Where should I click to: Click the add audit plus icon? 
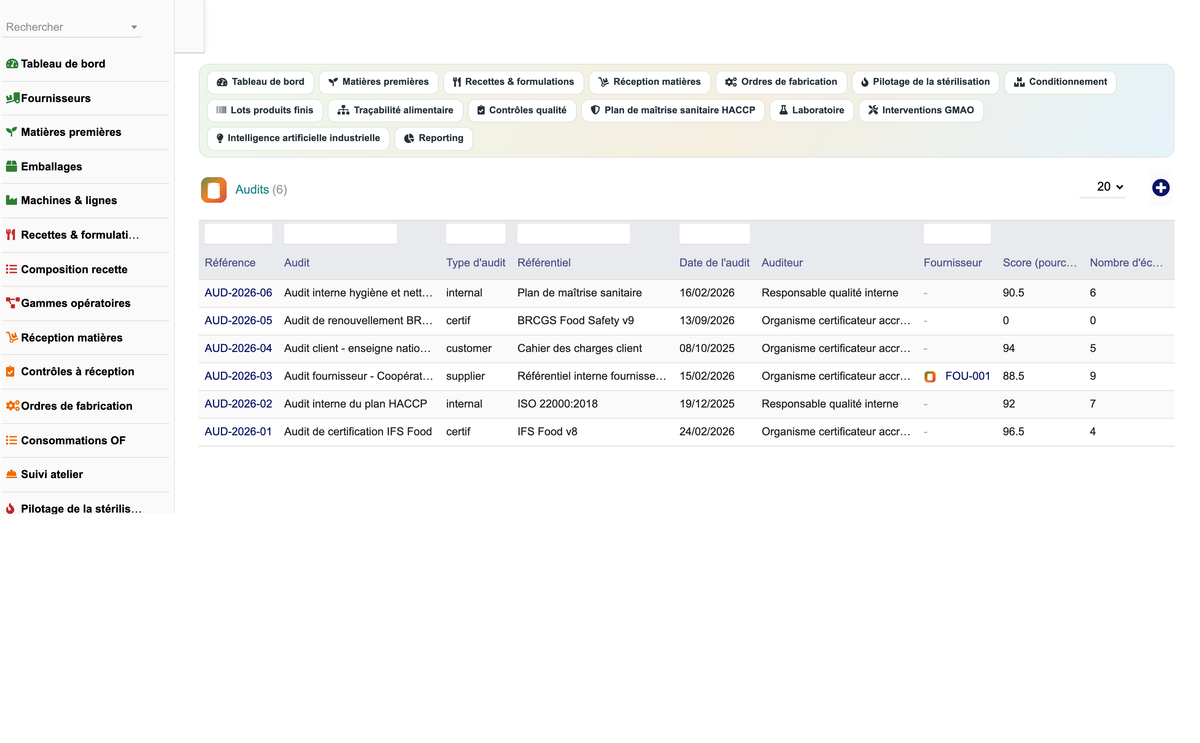click(x=1160, y=187)
